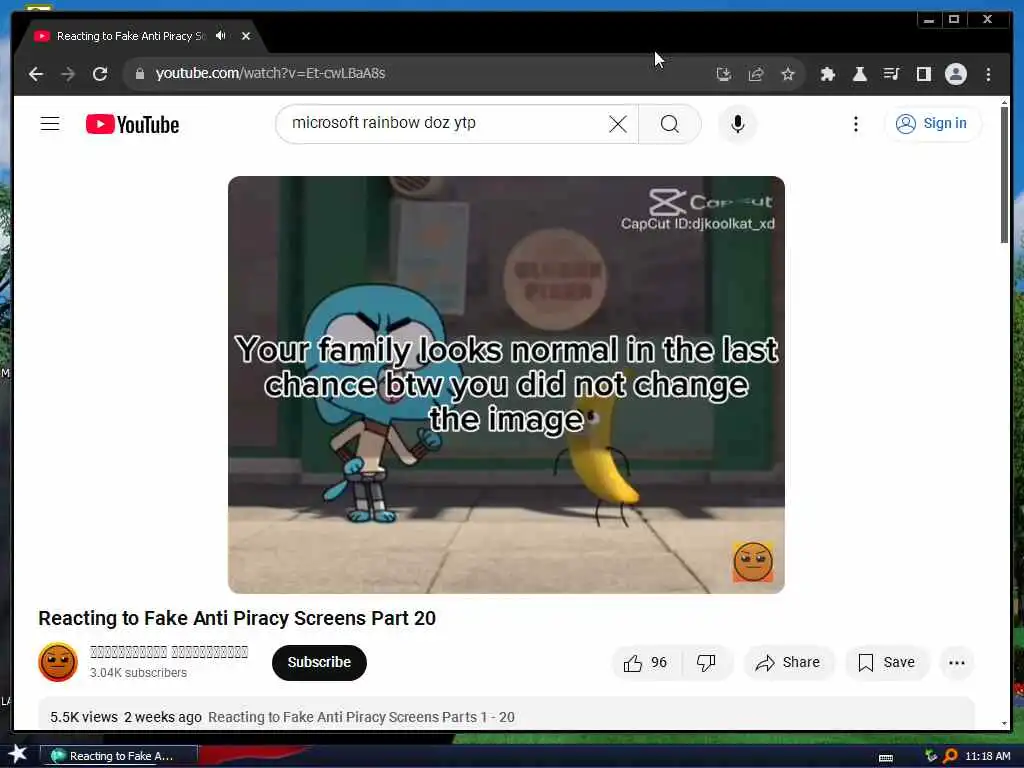Reload the YouTube page
Viewport: 1024px width, 768px height.
pyautogui.click(x=100, y=74)
